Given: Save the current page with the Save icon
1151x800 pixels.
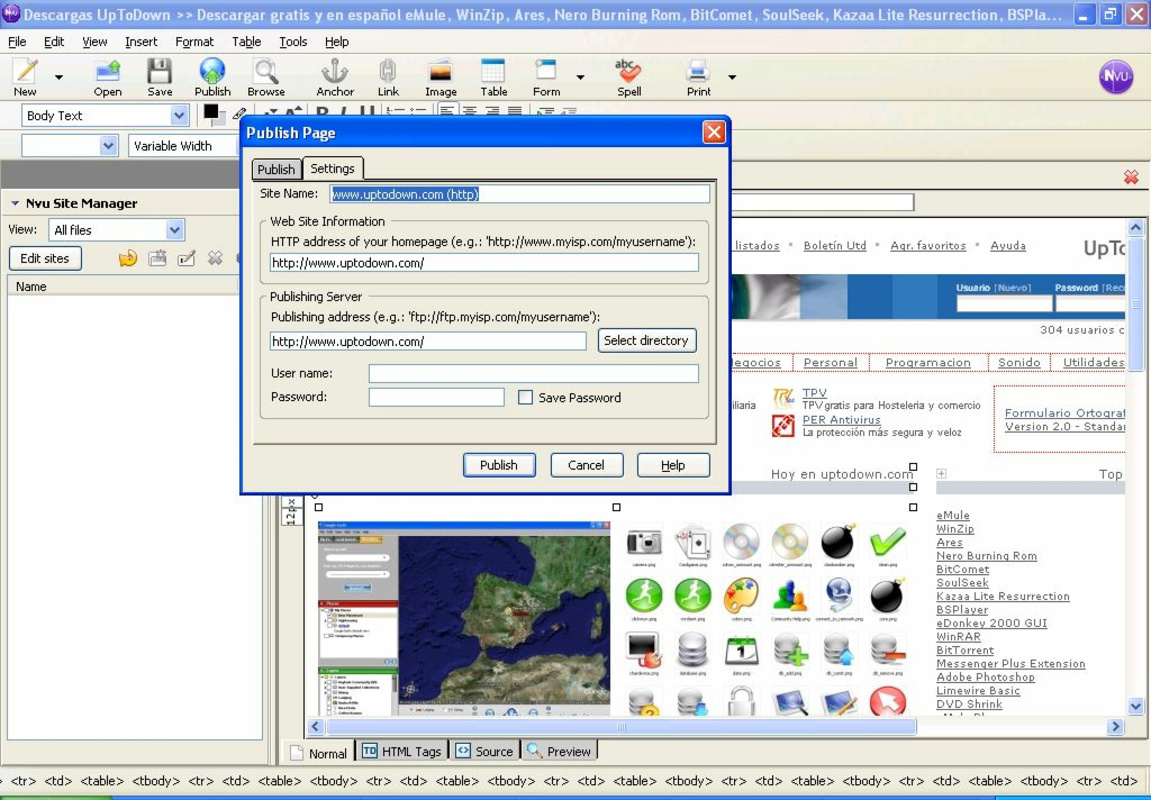Looking at the screenshot, I should tap(159, 78).
